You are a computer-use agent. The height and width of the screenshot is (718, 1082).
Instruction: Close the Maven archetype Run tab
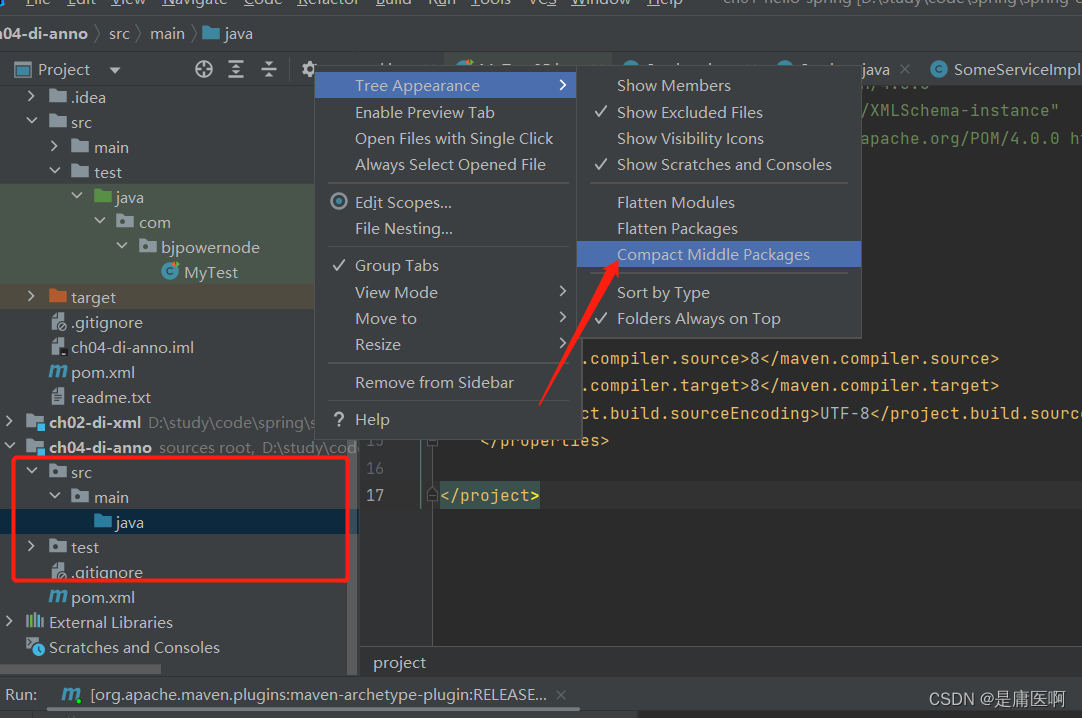click(x=561, y=695)
